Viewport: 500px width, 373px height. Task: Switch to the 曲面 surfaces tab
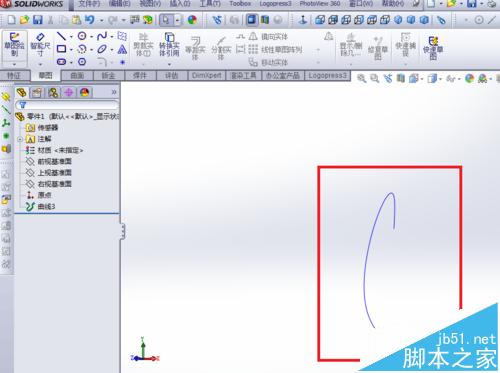(77, 76)
